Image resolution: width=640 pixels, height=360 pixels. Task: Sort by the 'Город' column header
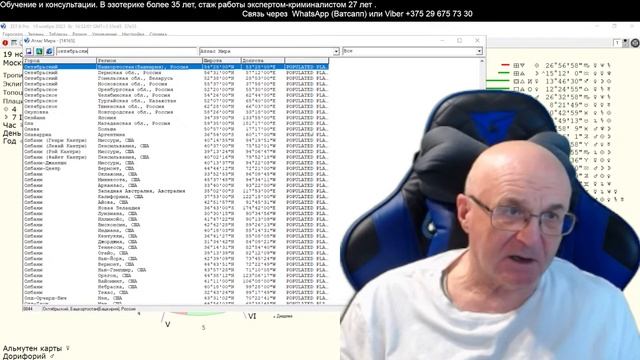click(60, 60)
